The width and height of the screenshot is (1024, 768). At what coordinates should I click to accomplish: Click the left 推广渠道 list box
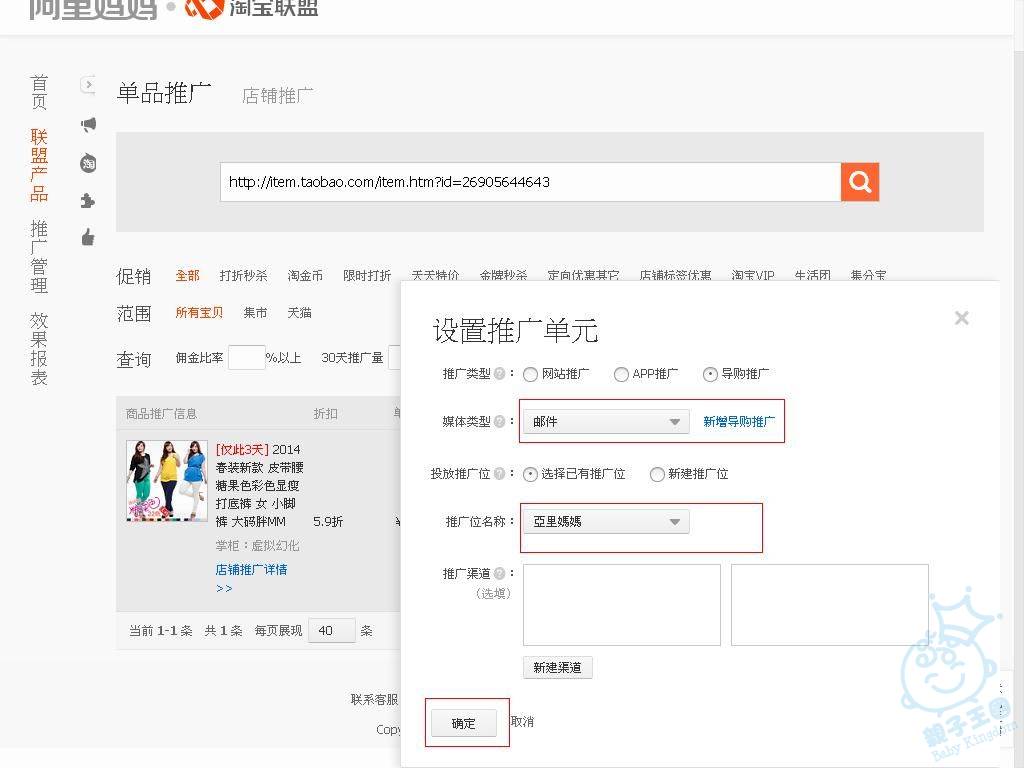click(x=622, y=605)
